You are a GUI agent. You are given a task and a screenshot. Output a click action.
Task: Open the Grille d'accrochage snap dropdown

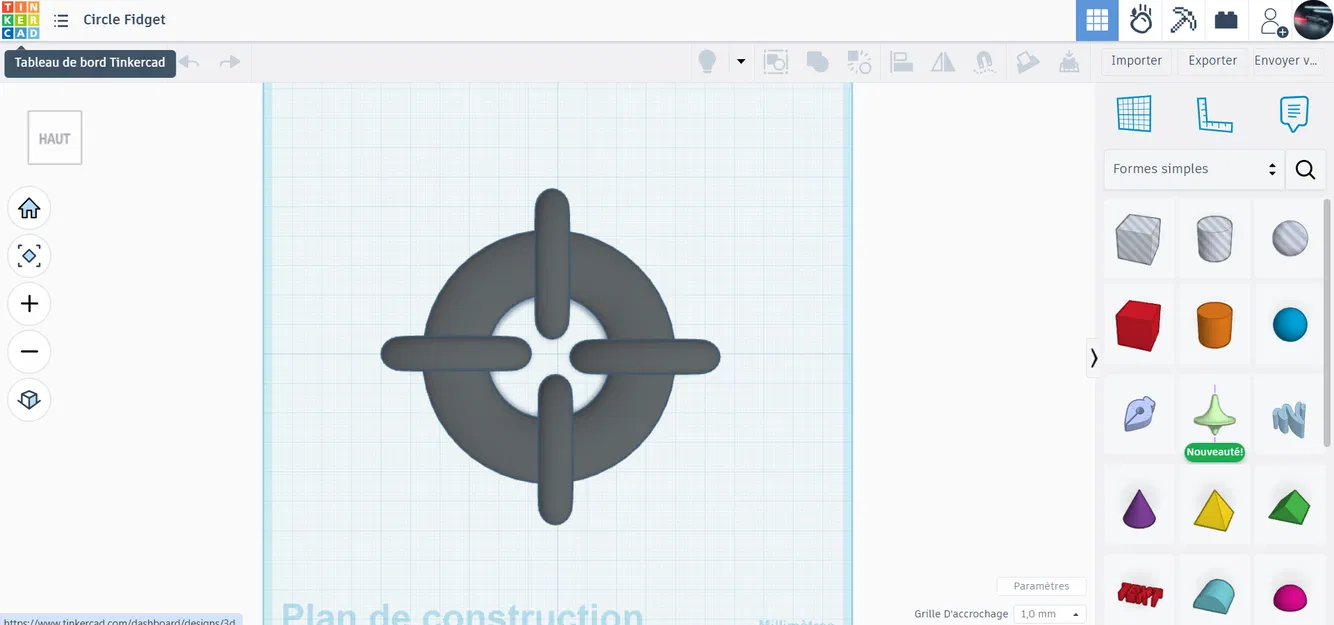1049,614
